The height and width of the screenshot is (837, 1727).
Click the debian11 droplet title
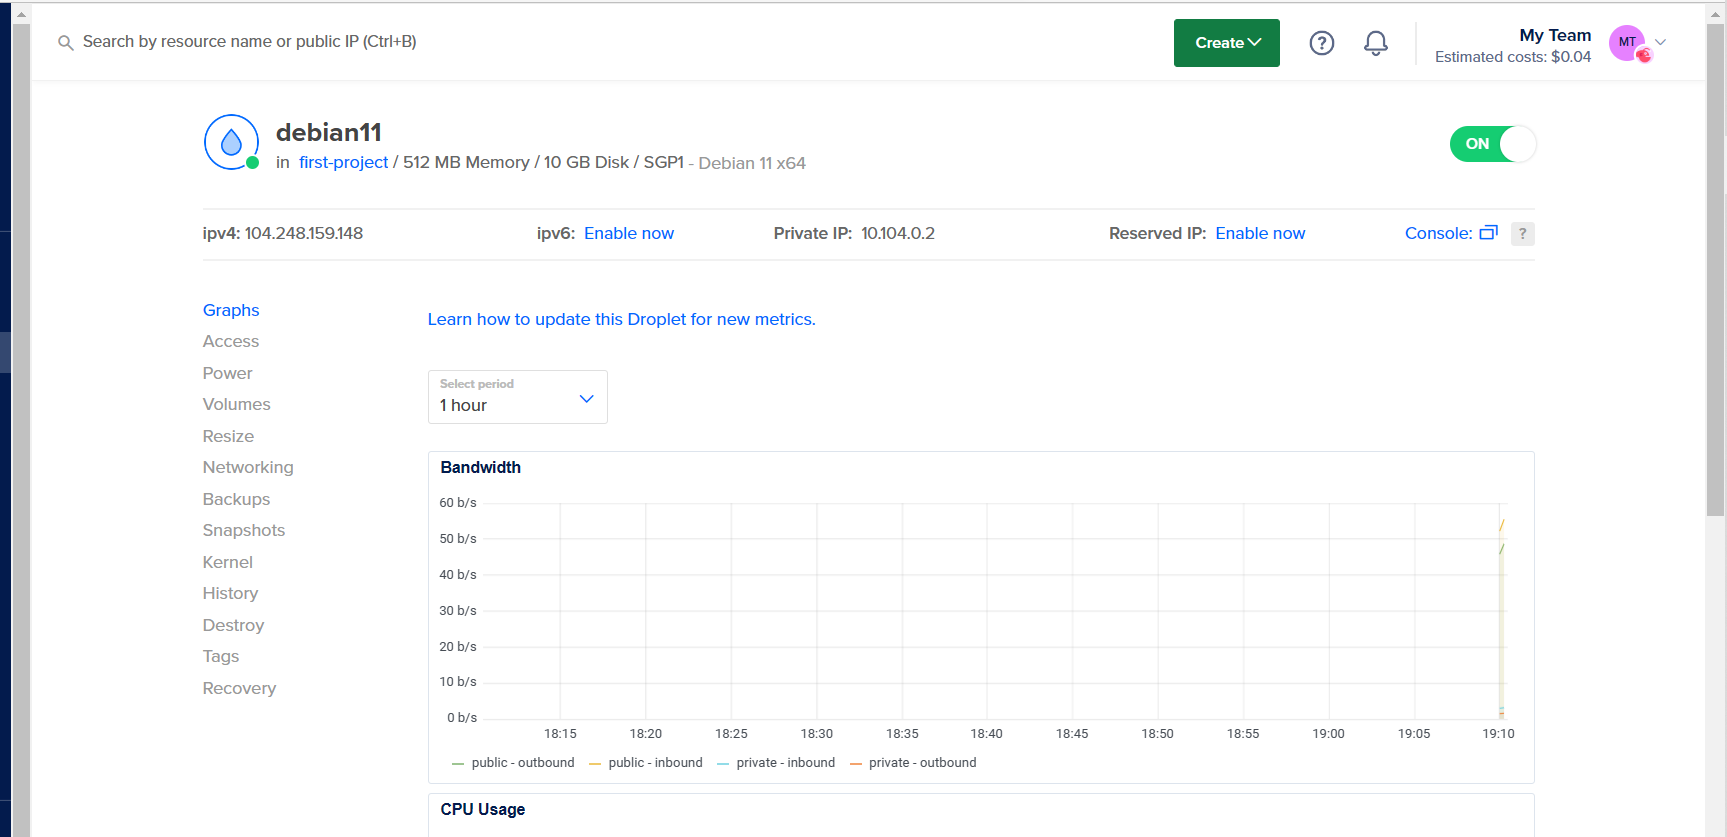pyautogui.click(x=329, y=132)
